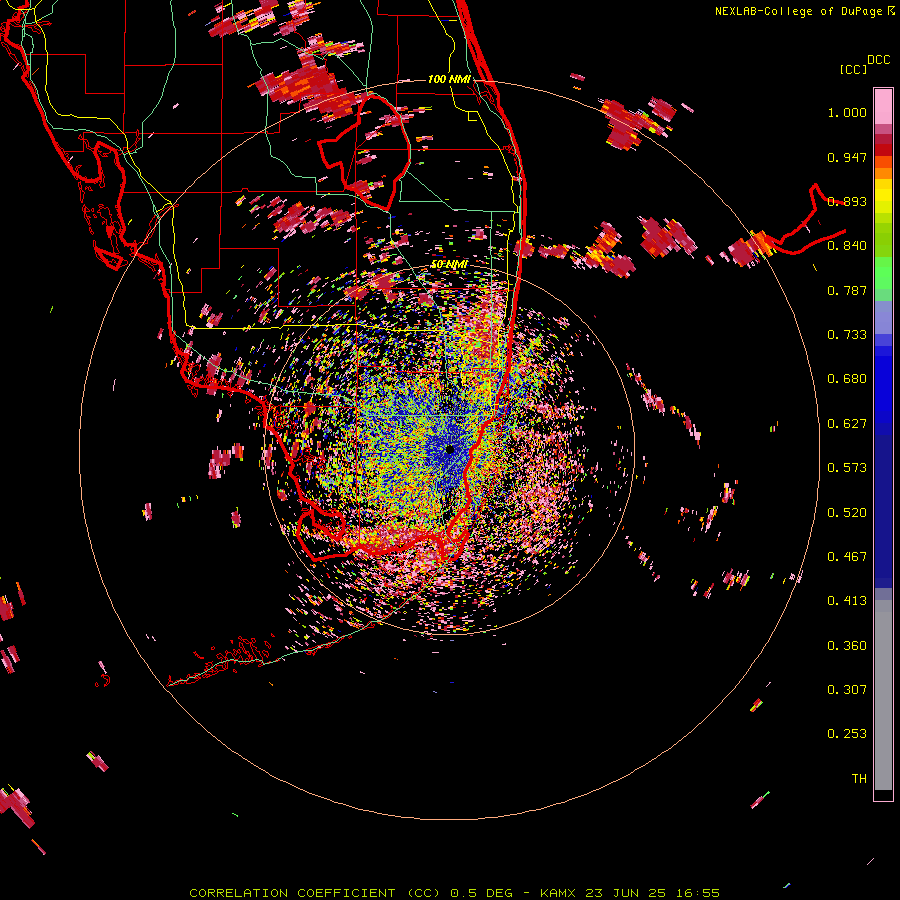900x900 pixels.
Task: Click the 0.627 color scale value
Action: (847, 424)
